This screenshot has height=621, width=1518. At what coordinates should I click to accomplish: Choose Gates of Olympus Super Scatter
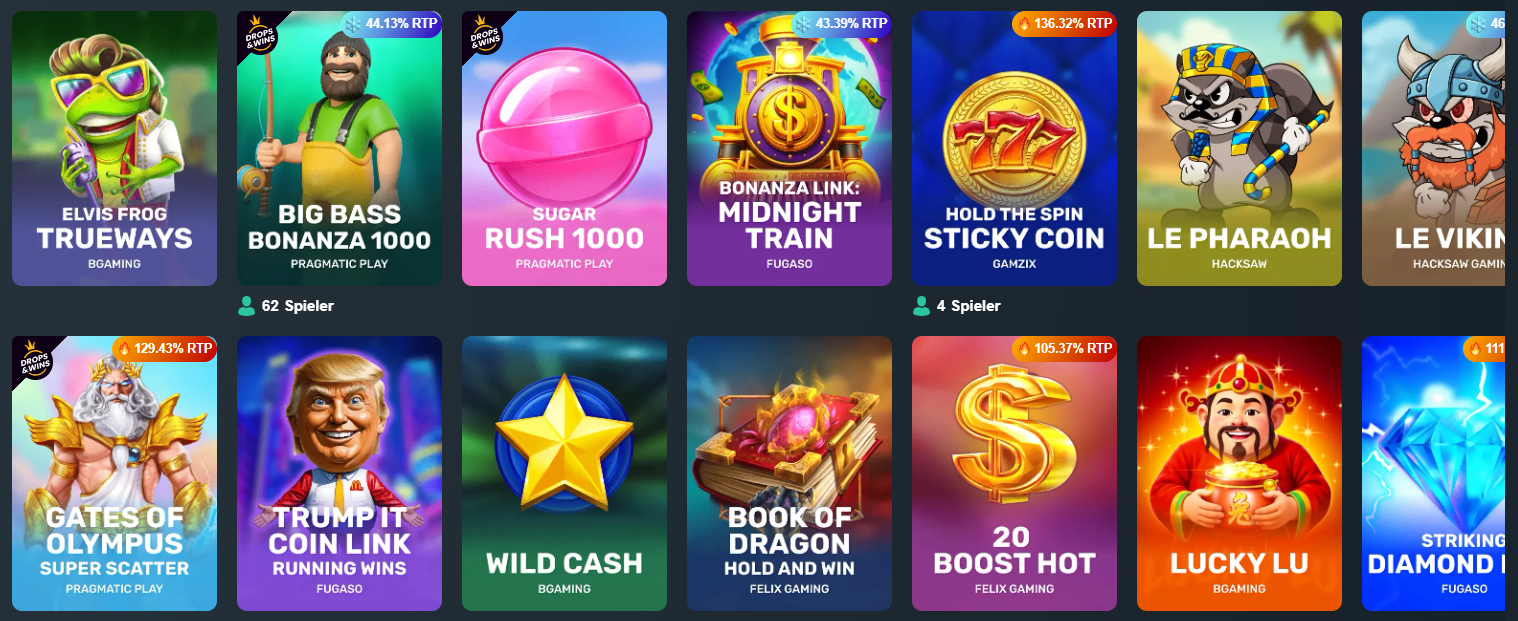pyautogui.click(x=114, y=473)
